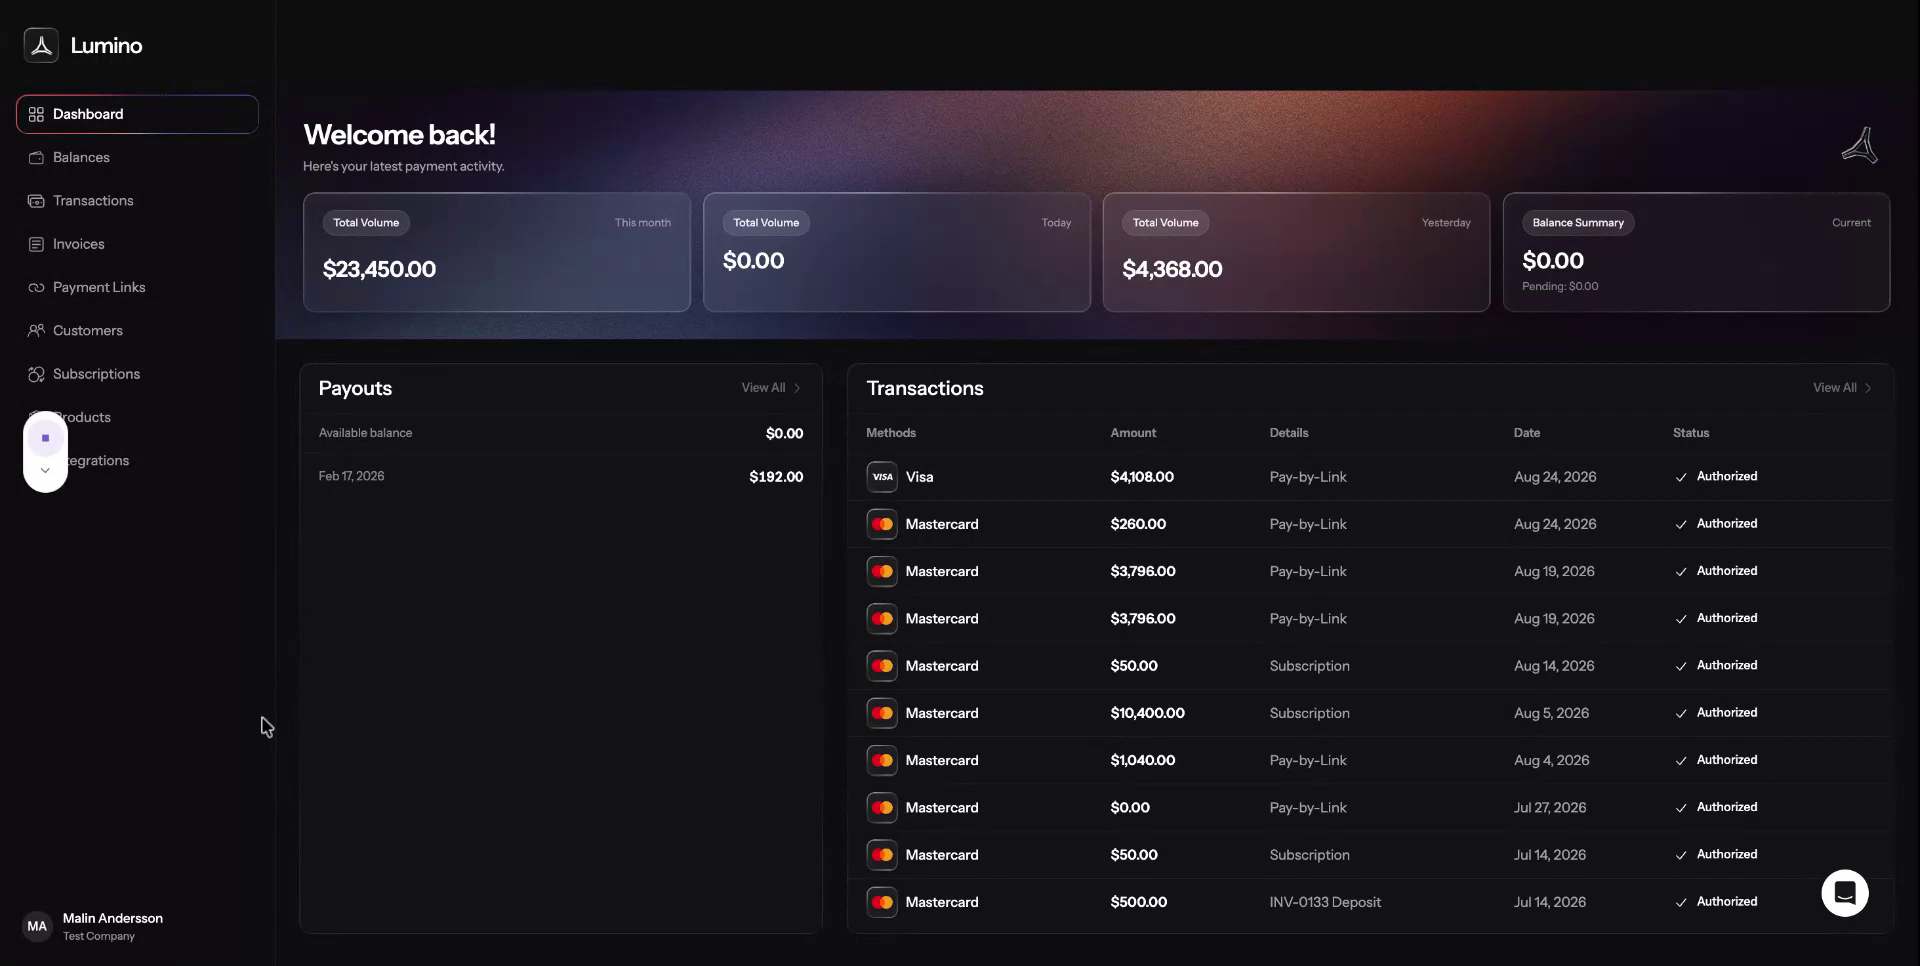This screenshot has width=1920, height=966.
Task: Click the sailboat logo in banner
Action: point(1860,145)
